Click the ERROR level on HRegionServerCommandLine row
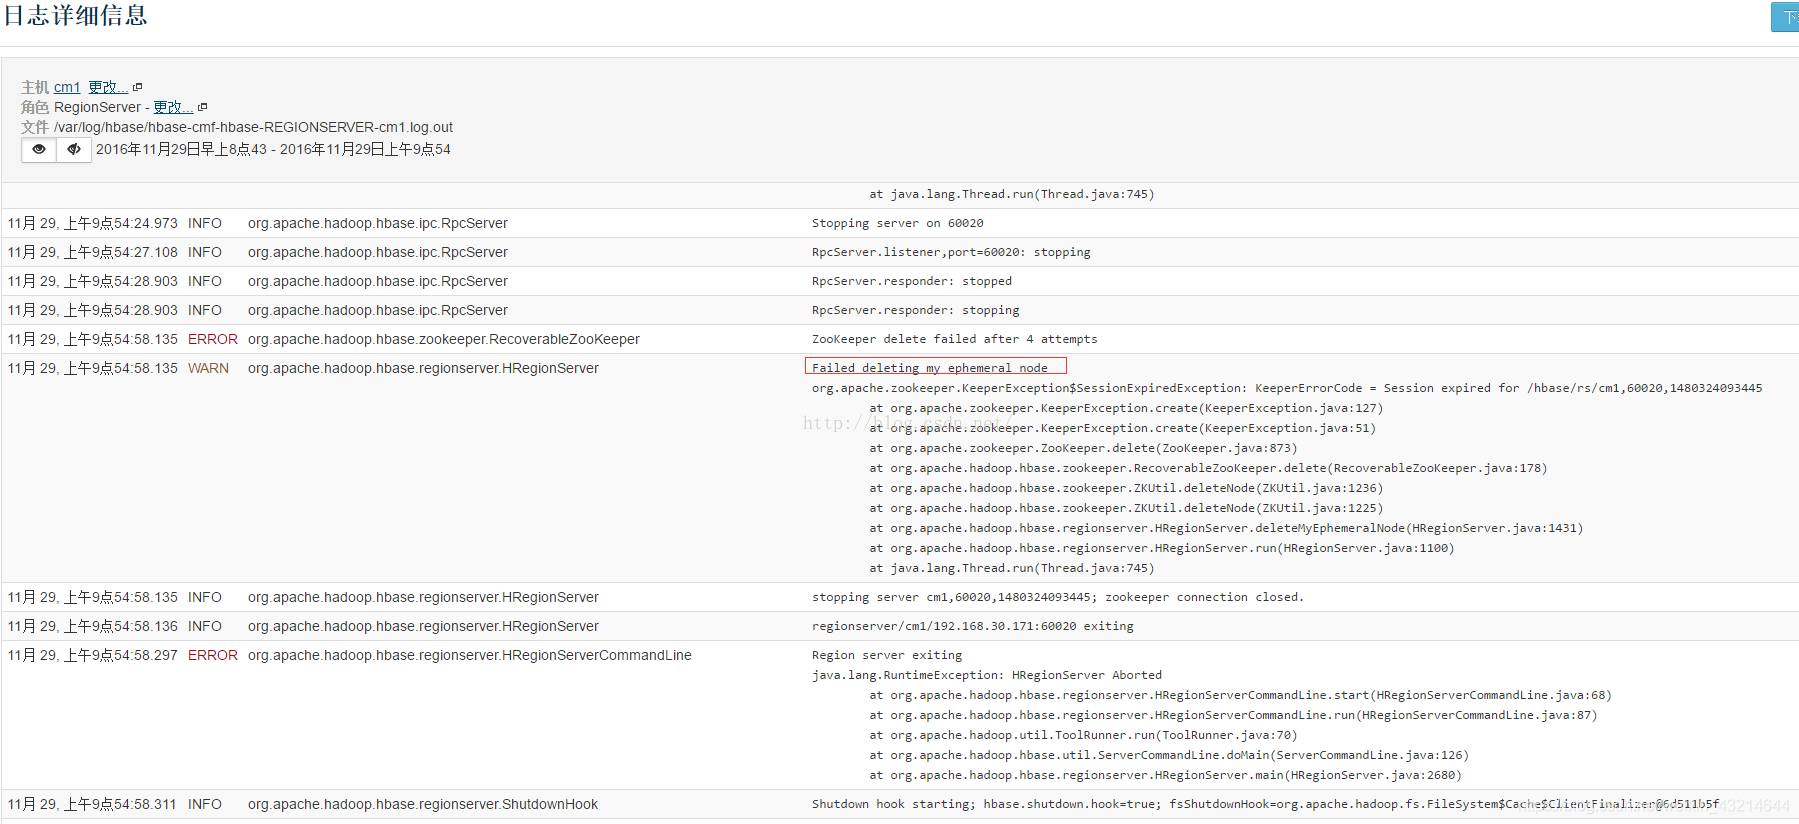The image size is (1799, 824). pyautogui.click(x=213, y=656)
